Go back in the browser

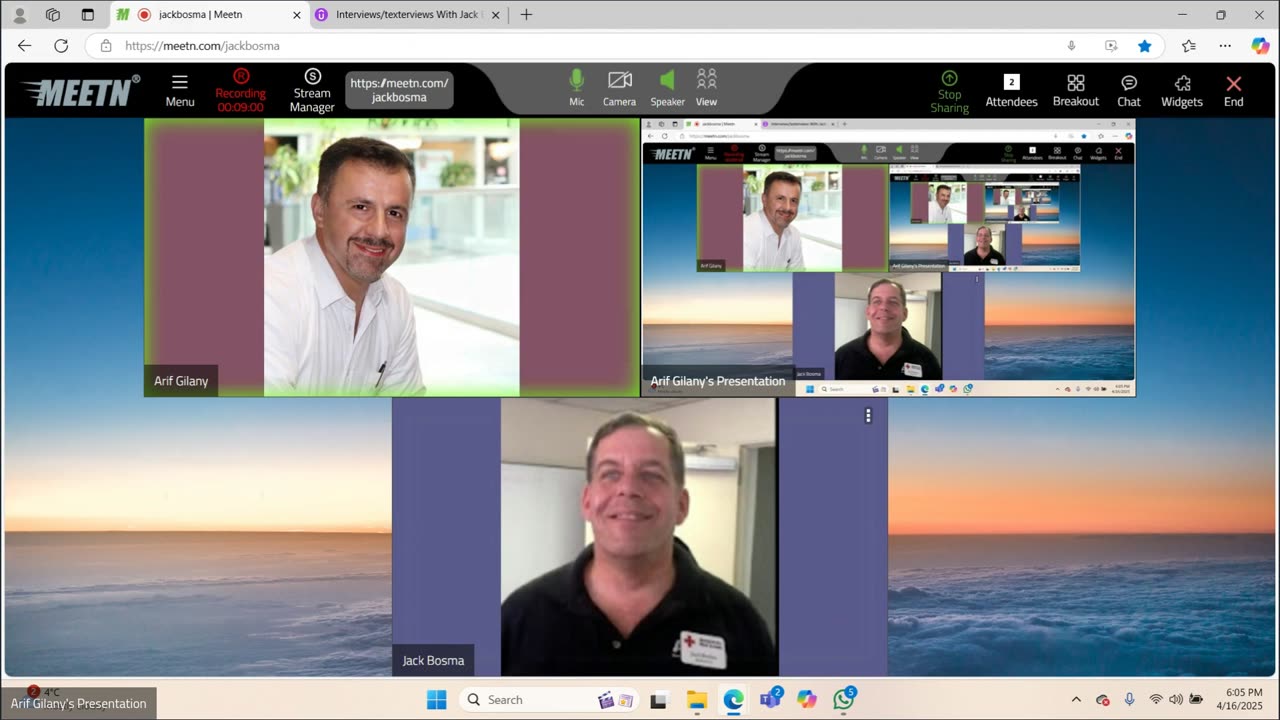click(x=25, y=46)
